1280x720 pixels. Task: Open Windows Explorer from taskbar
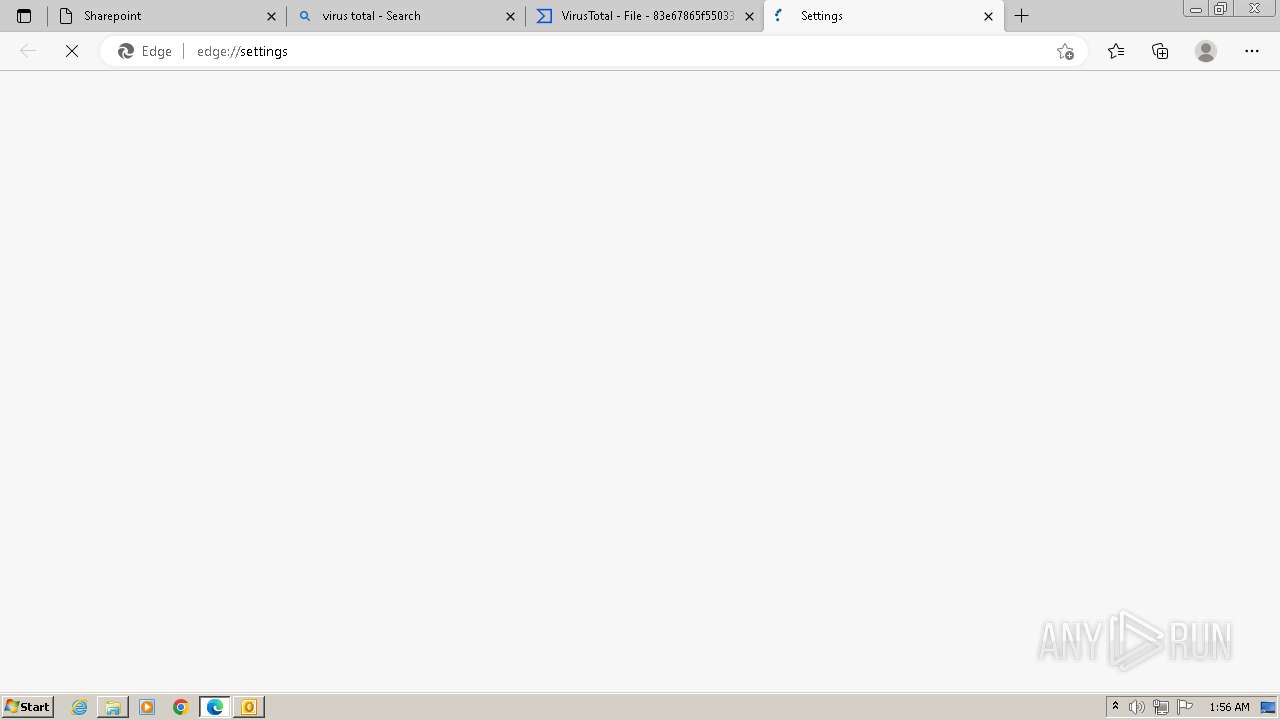click(113, 707)
